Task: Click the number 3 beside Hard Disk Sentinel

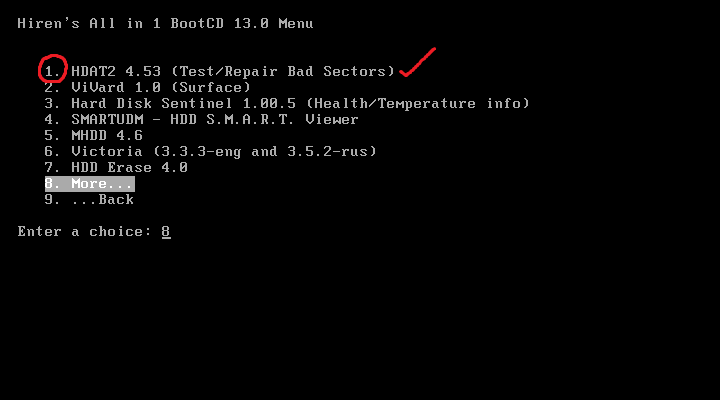Action: click(x=49, y=104)
